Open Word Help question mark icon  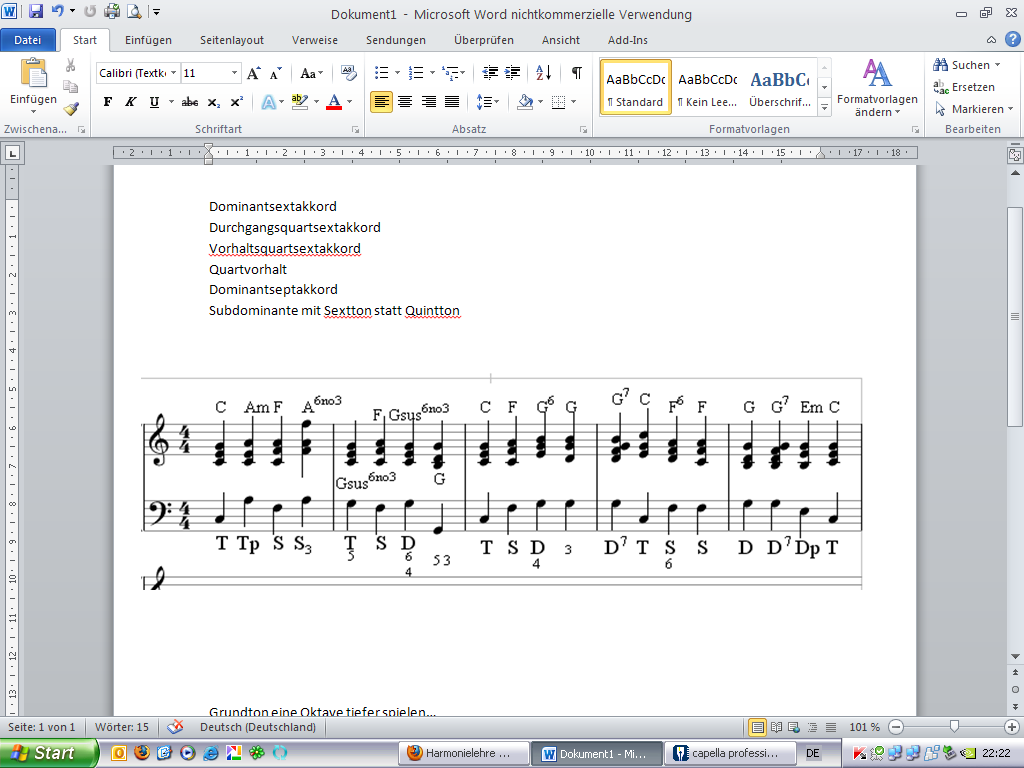click(x=1012, y=39)
